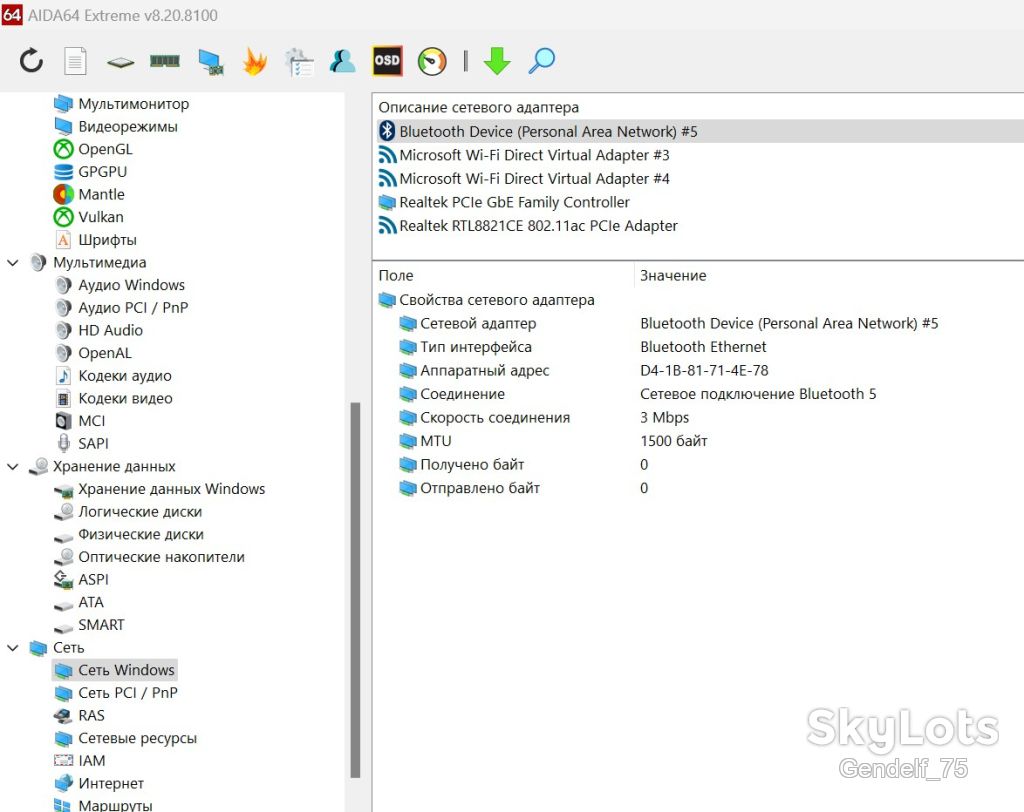Screen dimensions: 1024x812
Task: Select Bluetooth Device (Personal Area Network) #5 adapter
Action: (x=700, y=131)
